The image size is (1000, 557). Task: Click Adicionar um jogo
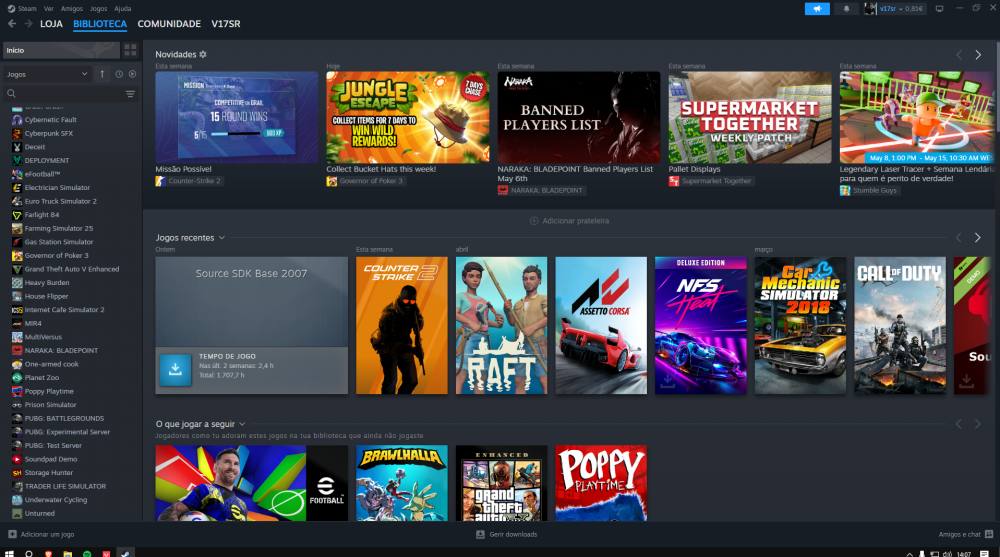tap(41, 534)
